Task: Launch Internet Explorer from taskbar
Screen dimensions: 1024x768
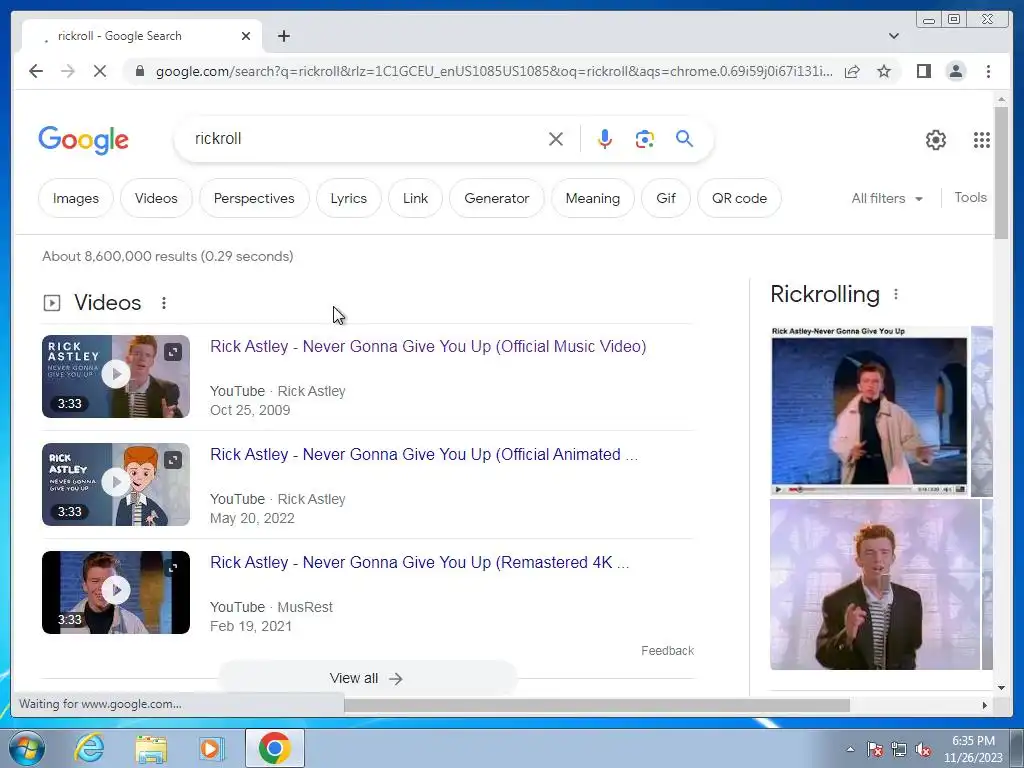Action: 89,748
